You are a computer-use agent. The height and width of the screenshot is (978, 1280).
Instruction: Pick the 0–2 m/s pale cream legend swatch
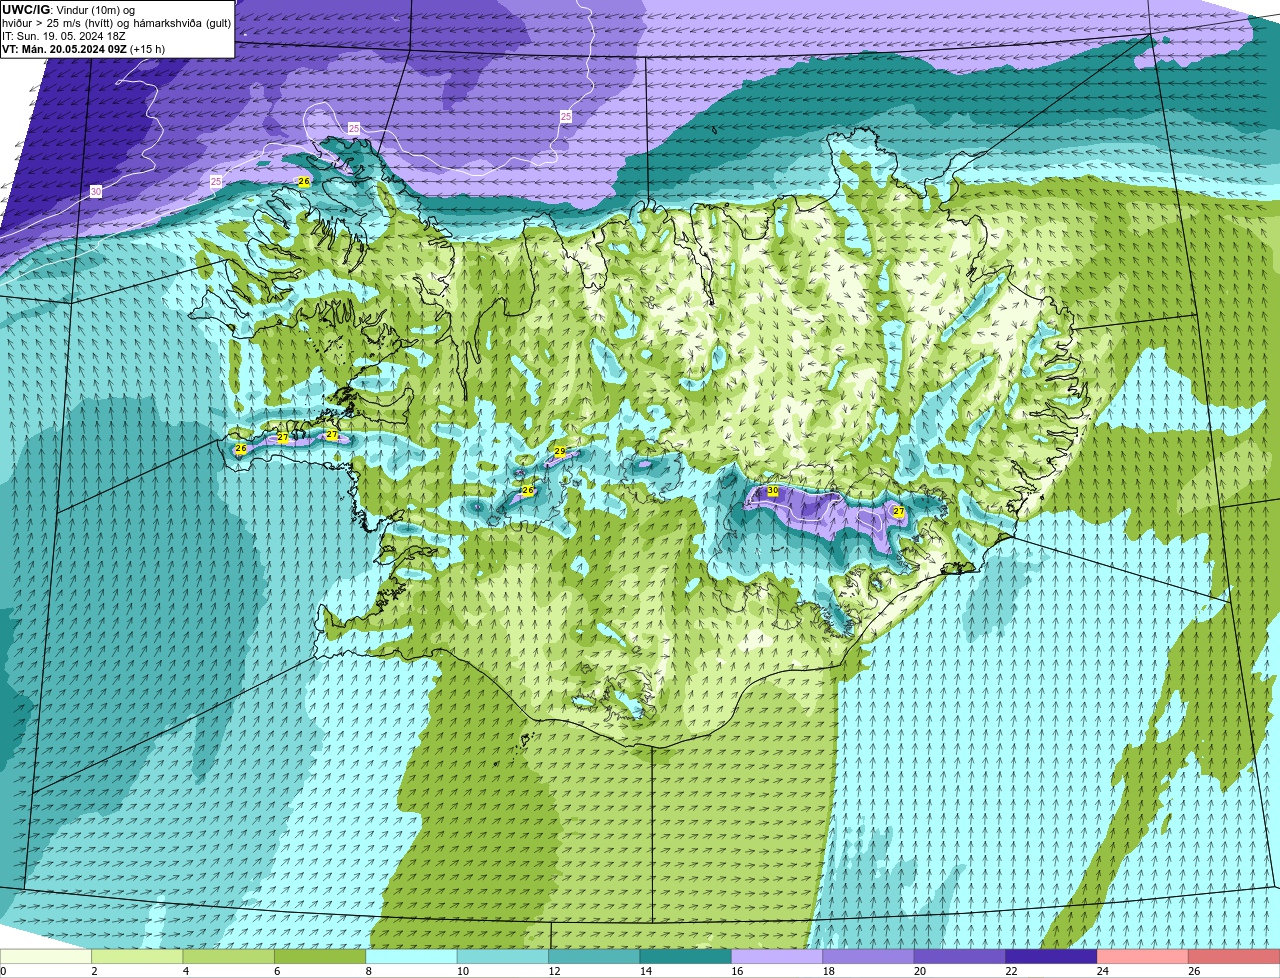[46, 956]
